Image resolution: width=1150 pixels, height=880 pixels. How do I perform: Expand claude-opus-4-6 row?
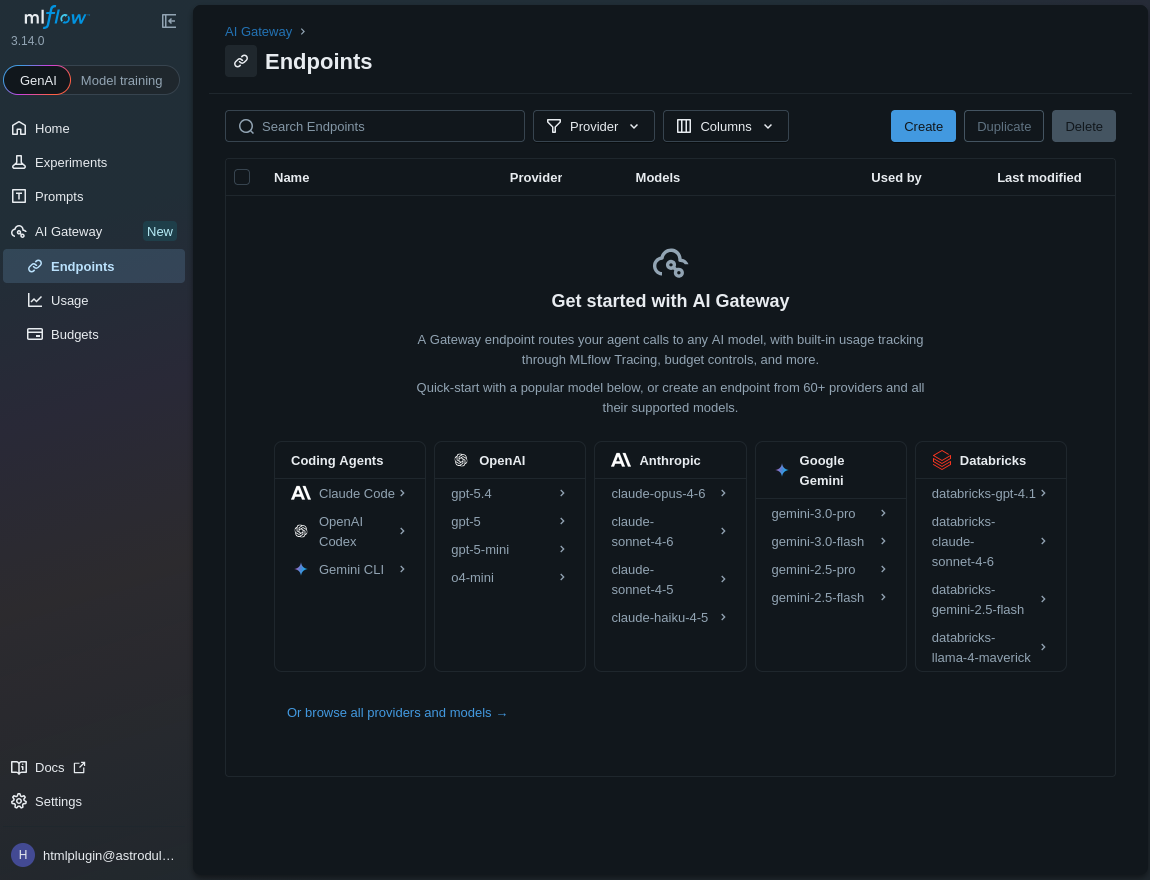point(670,494)
